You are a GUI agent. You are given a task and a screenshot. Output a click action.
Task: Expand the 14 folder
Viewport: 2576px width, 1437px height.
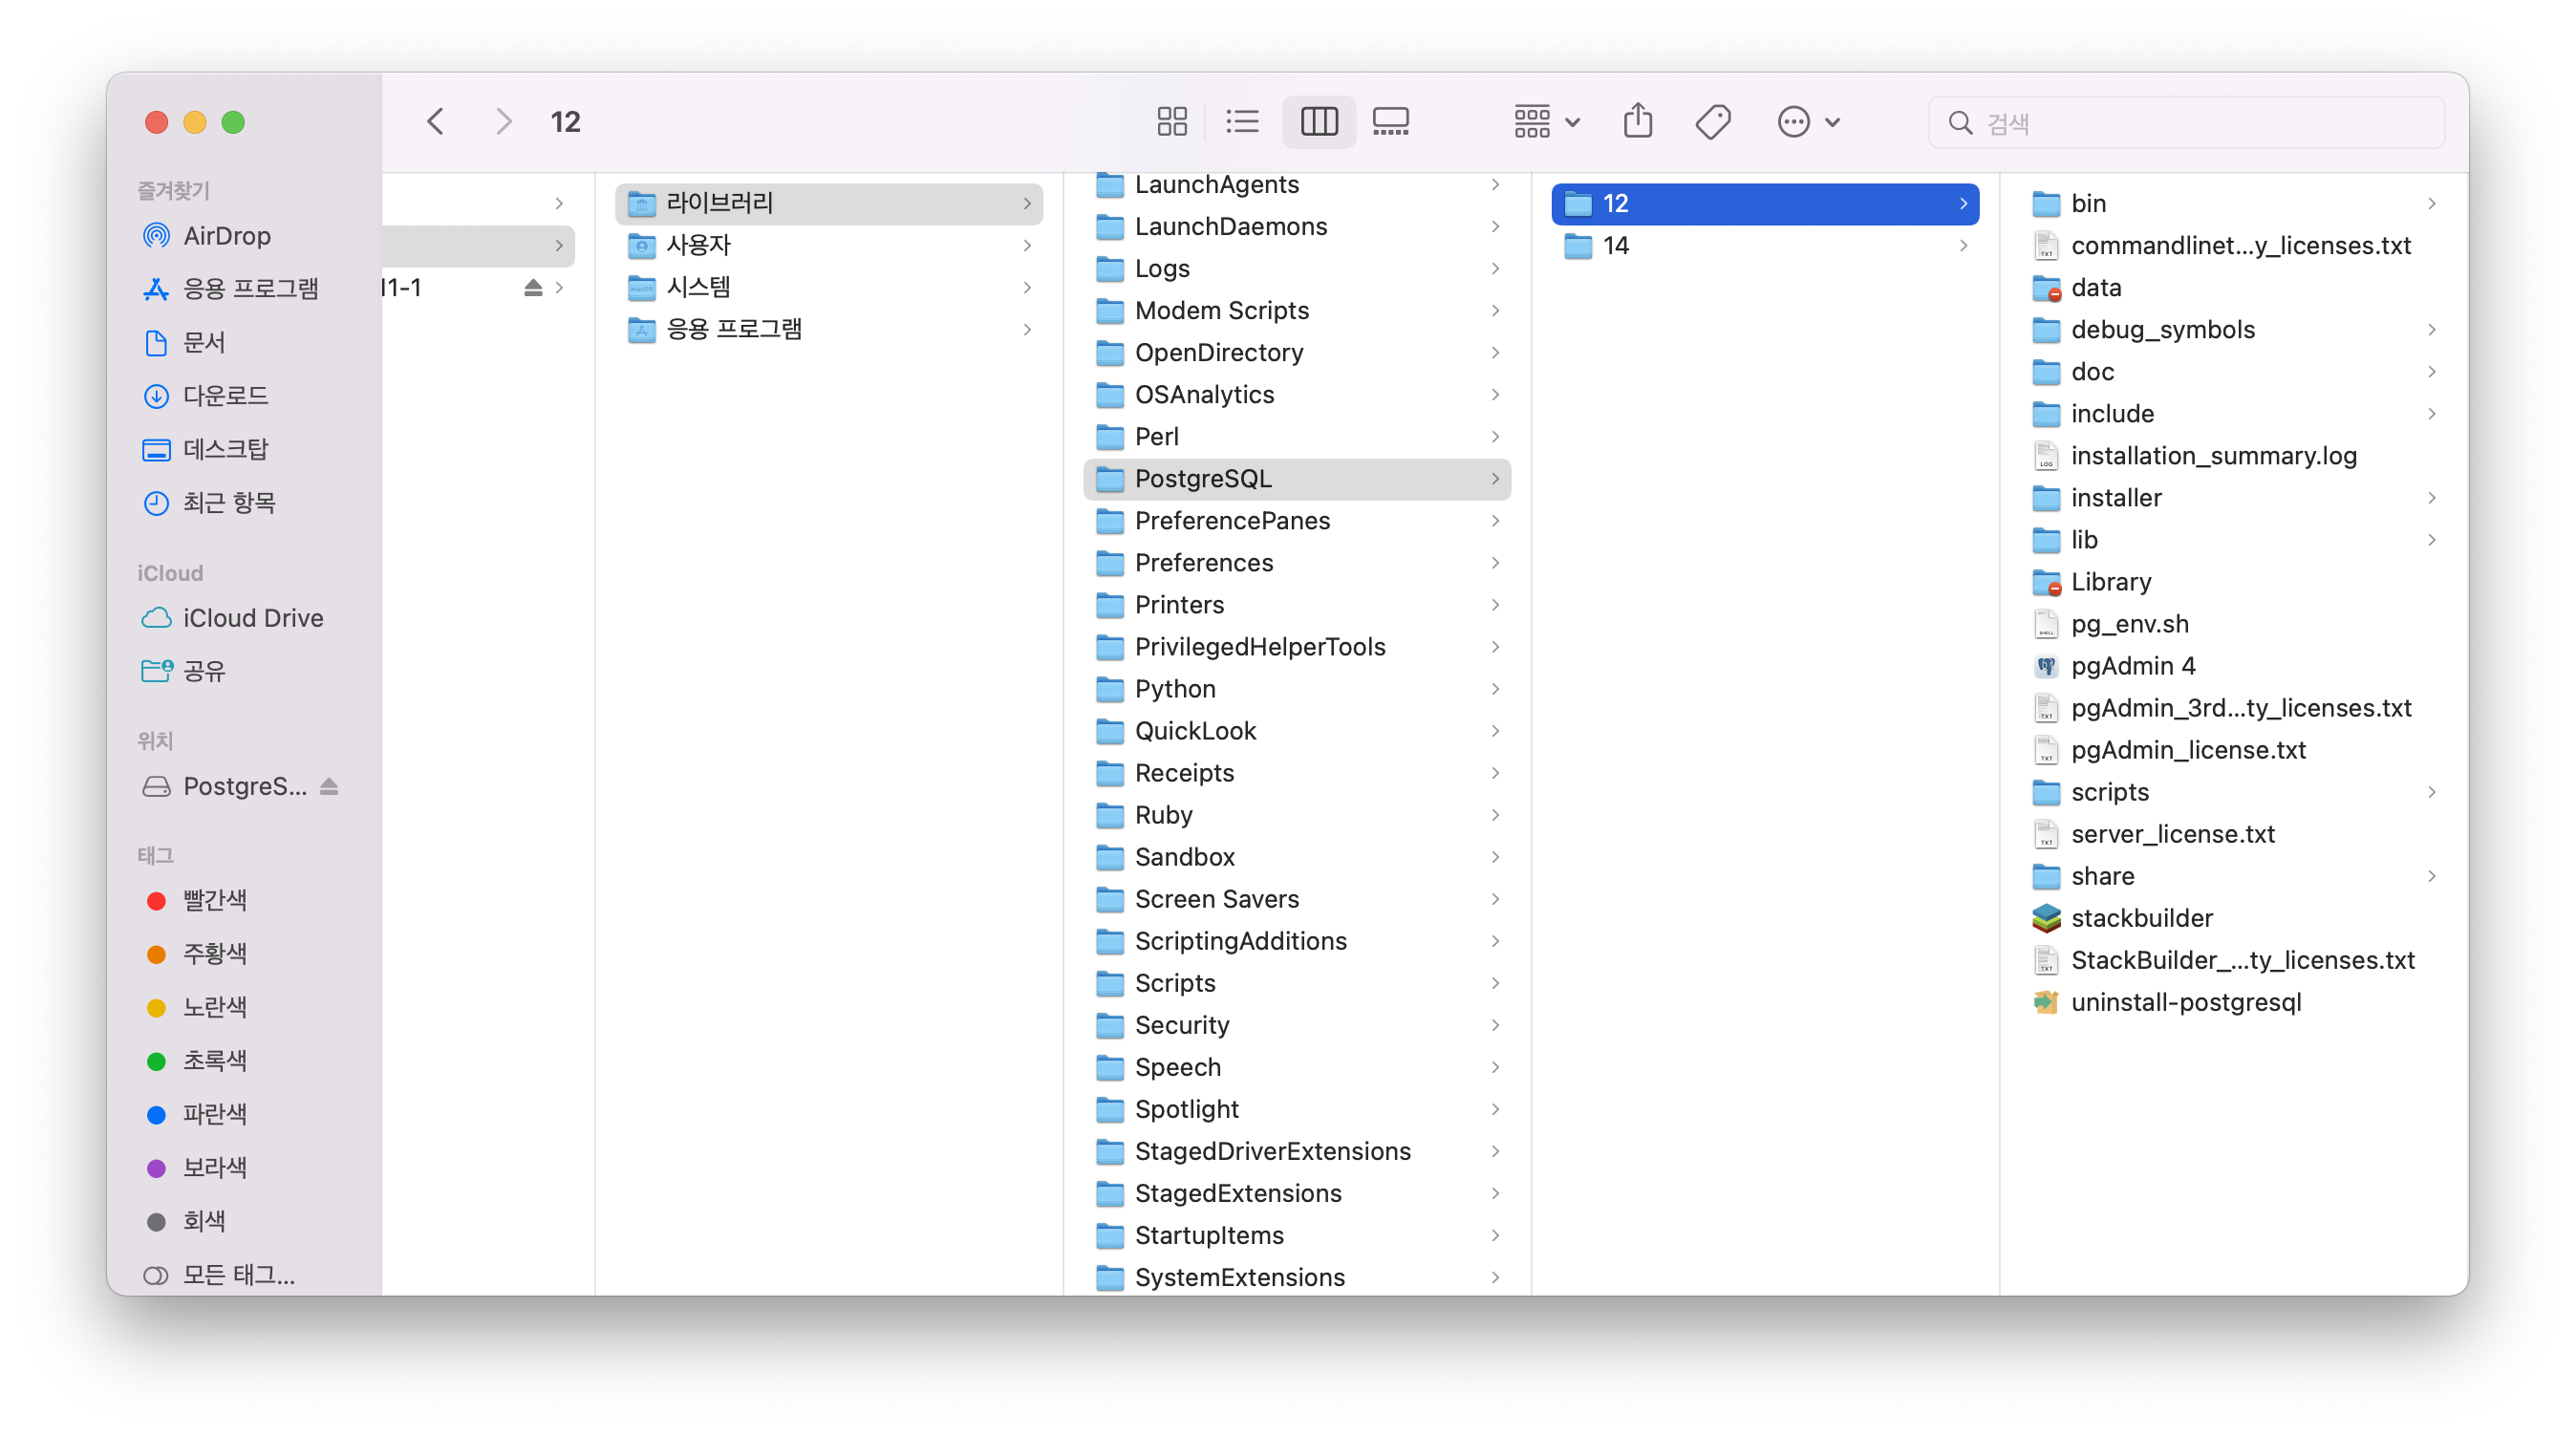tap(1615, 246)
